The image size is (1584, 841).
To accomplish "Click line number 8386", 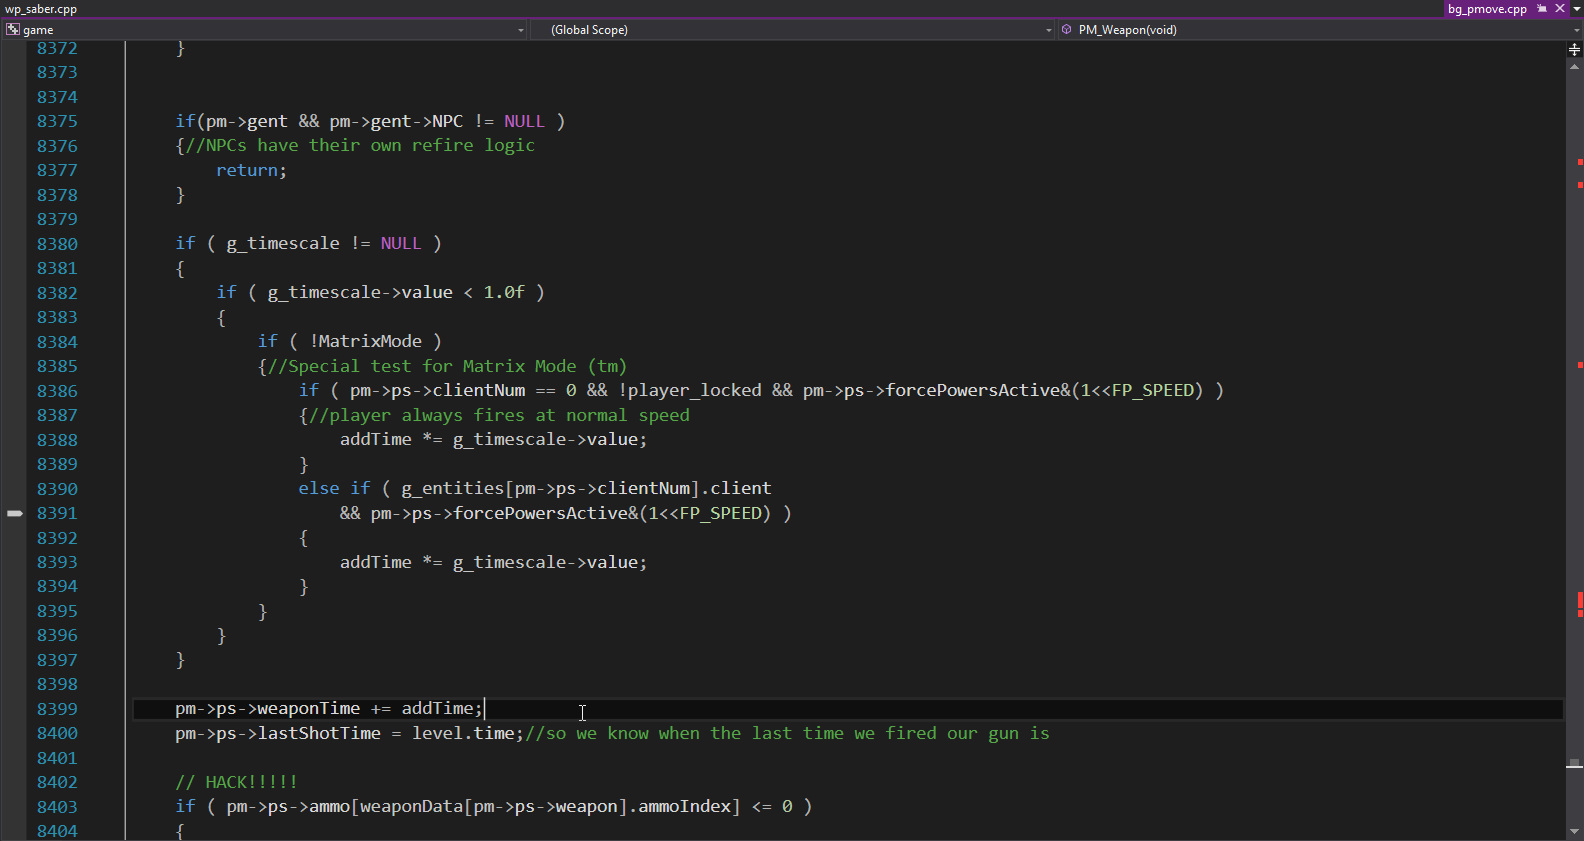I will 57,391.
